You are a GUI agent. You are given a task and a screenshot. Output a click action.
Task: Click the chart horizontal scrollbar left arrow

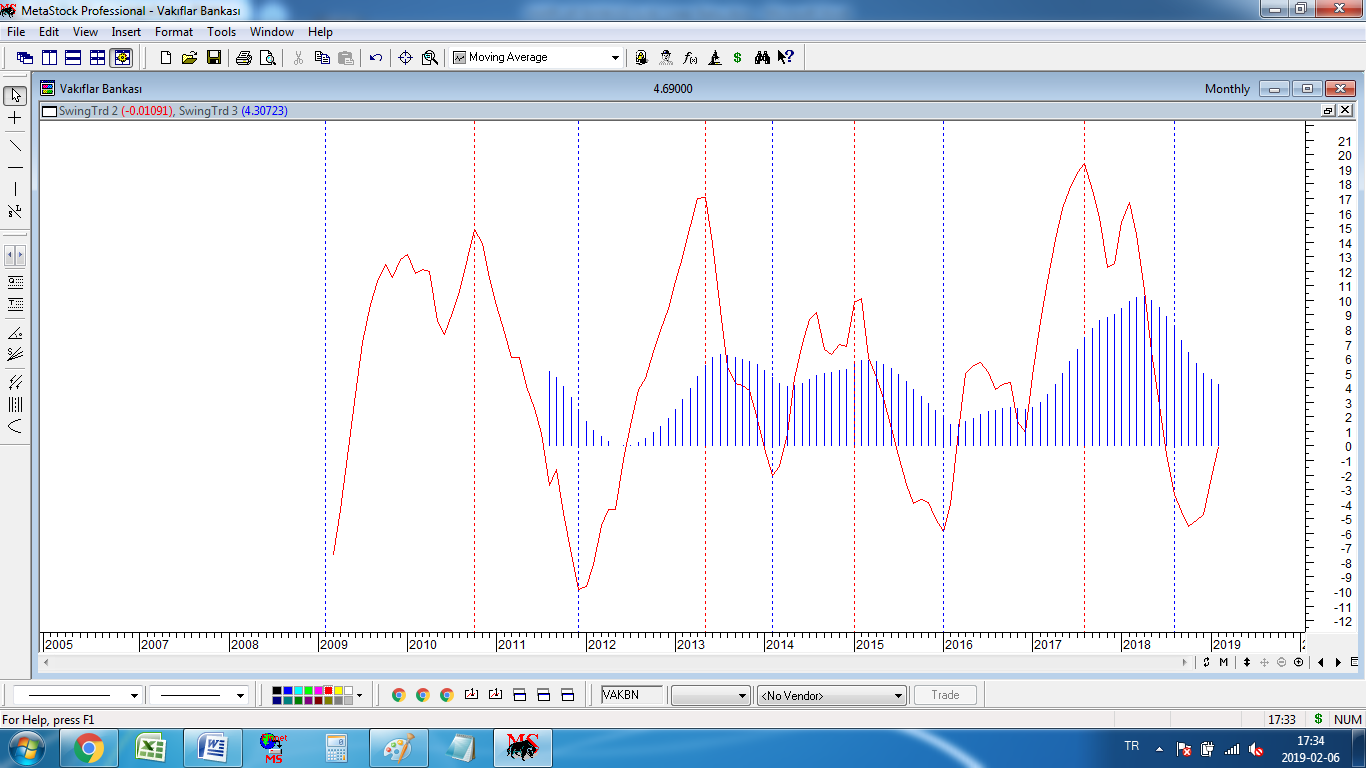(44, 662)
